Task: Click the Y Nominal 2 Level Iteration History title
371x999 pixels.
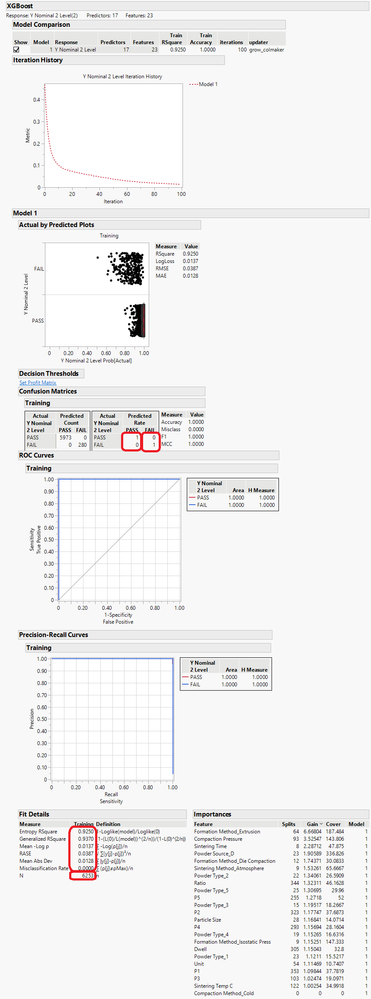Action: point(122,76)
